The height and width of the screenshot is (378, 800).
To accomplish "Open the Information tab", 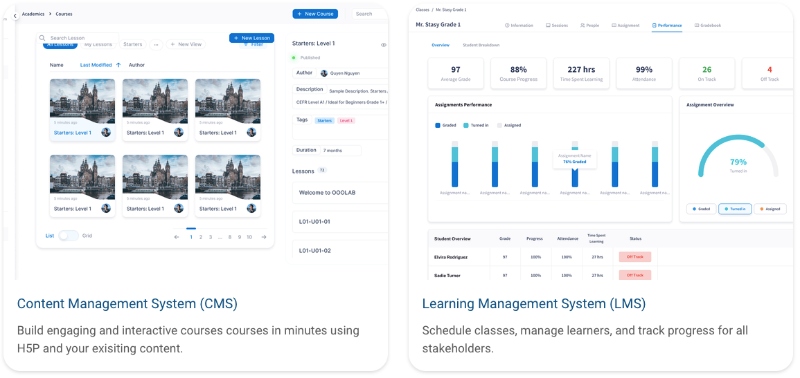I will [x=519, y=25].
